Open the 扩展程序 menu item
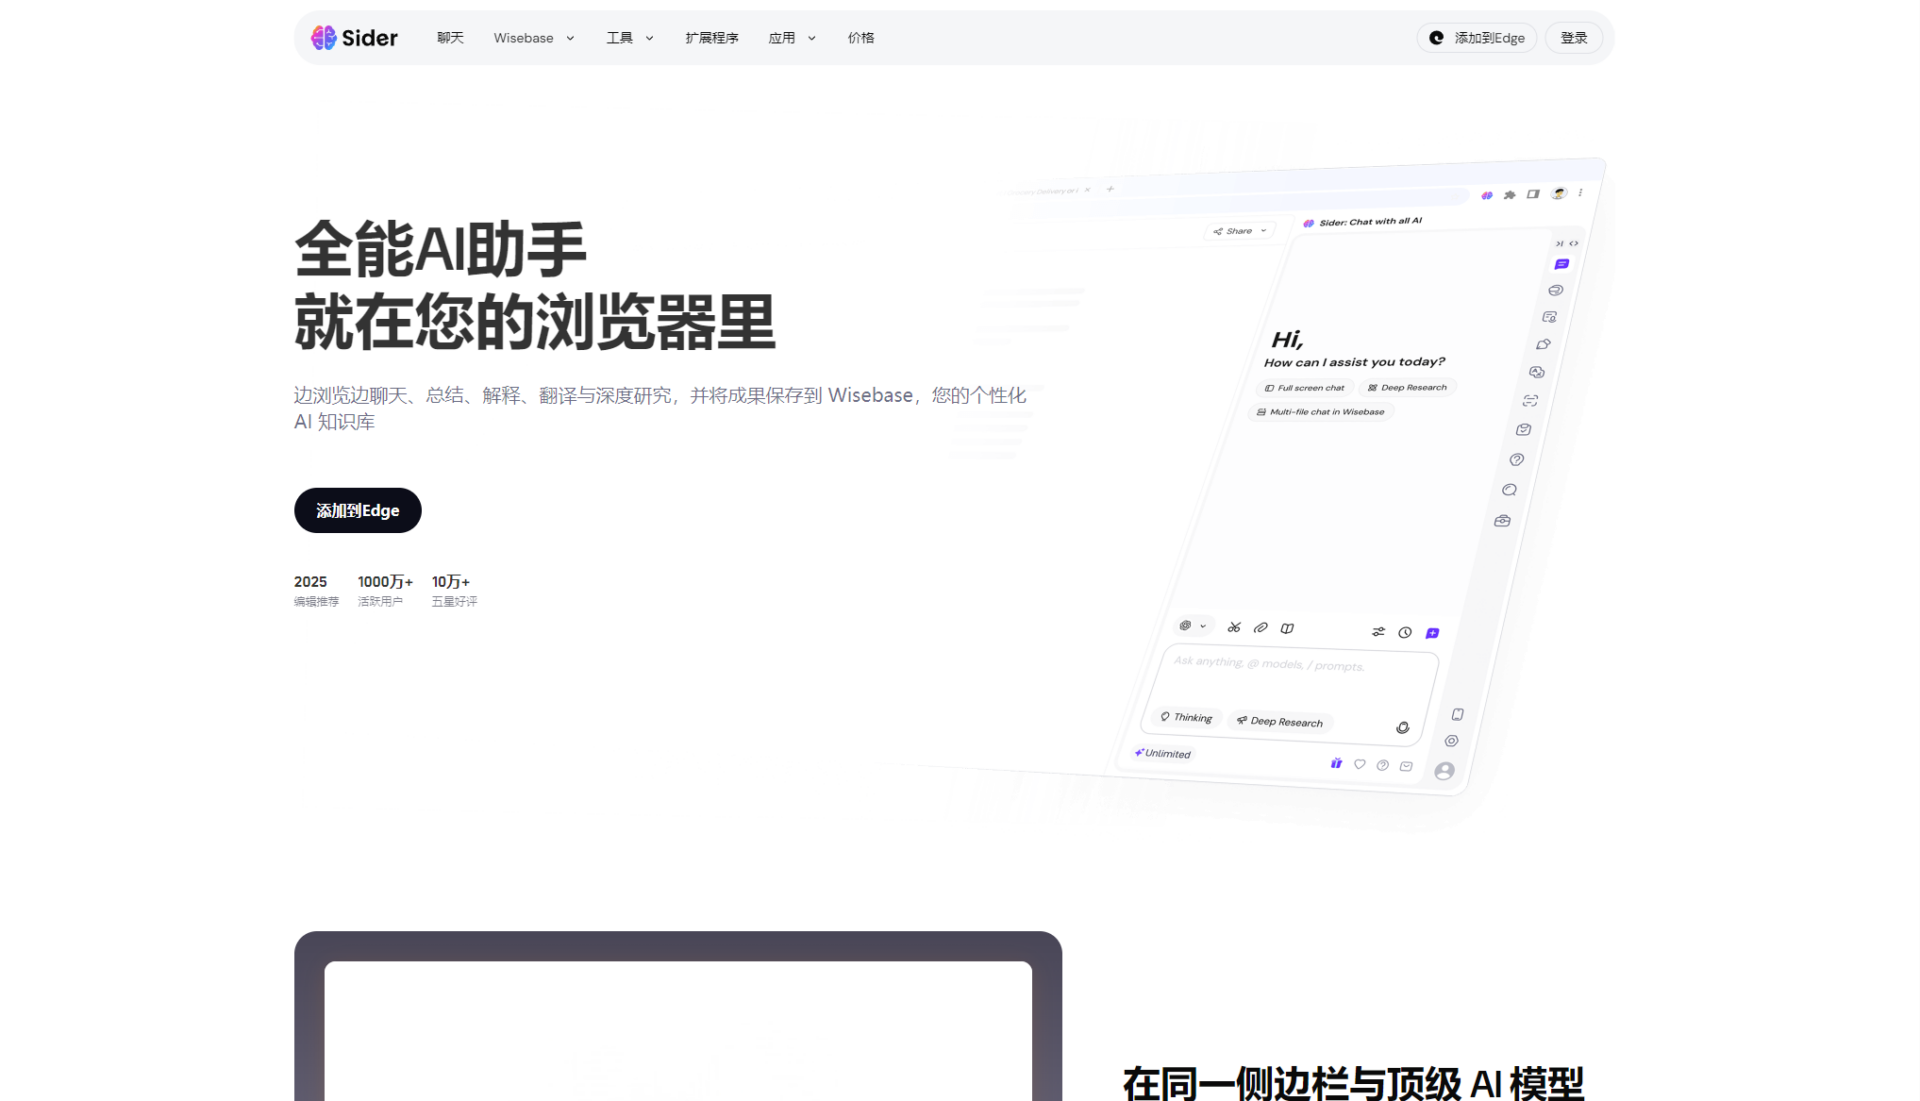1920x1101 pixels. [x=712, y=38]
